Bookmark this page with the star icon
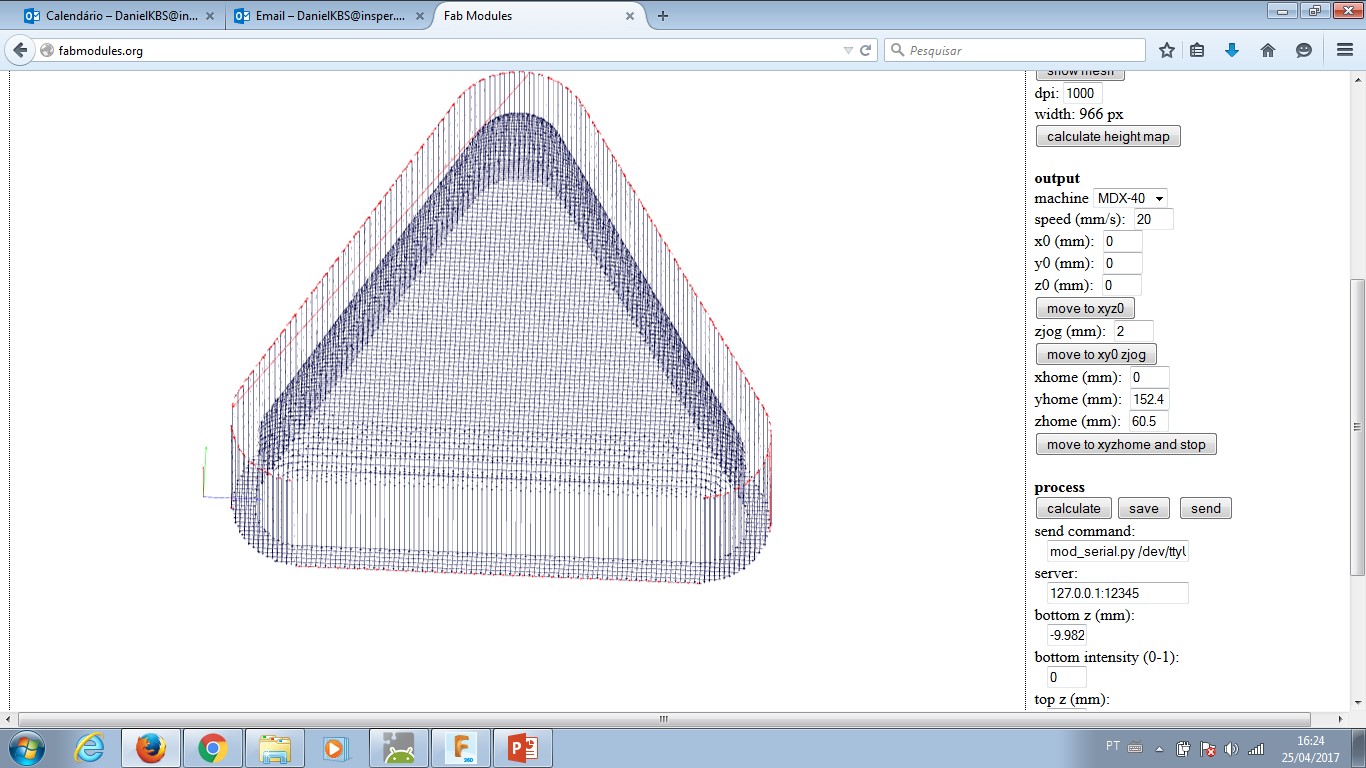Image resolution: width=1366 pixels, height=768 pixels. click(x=1166, y=50)
